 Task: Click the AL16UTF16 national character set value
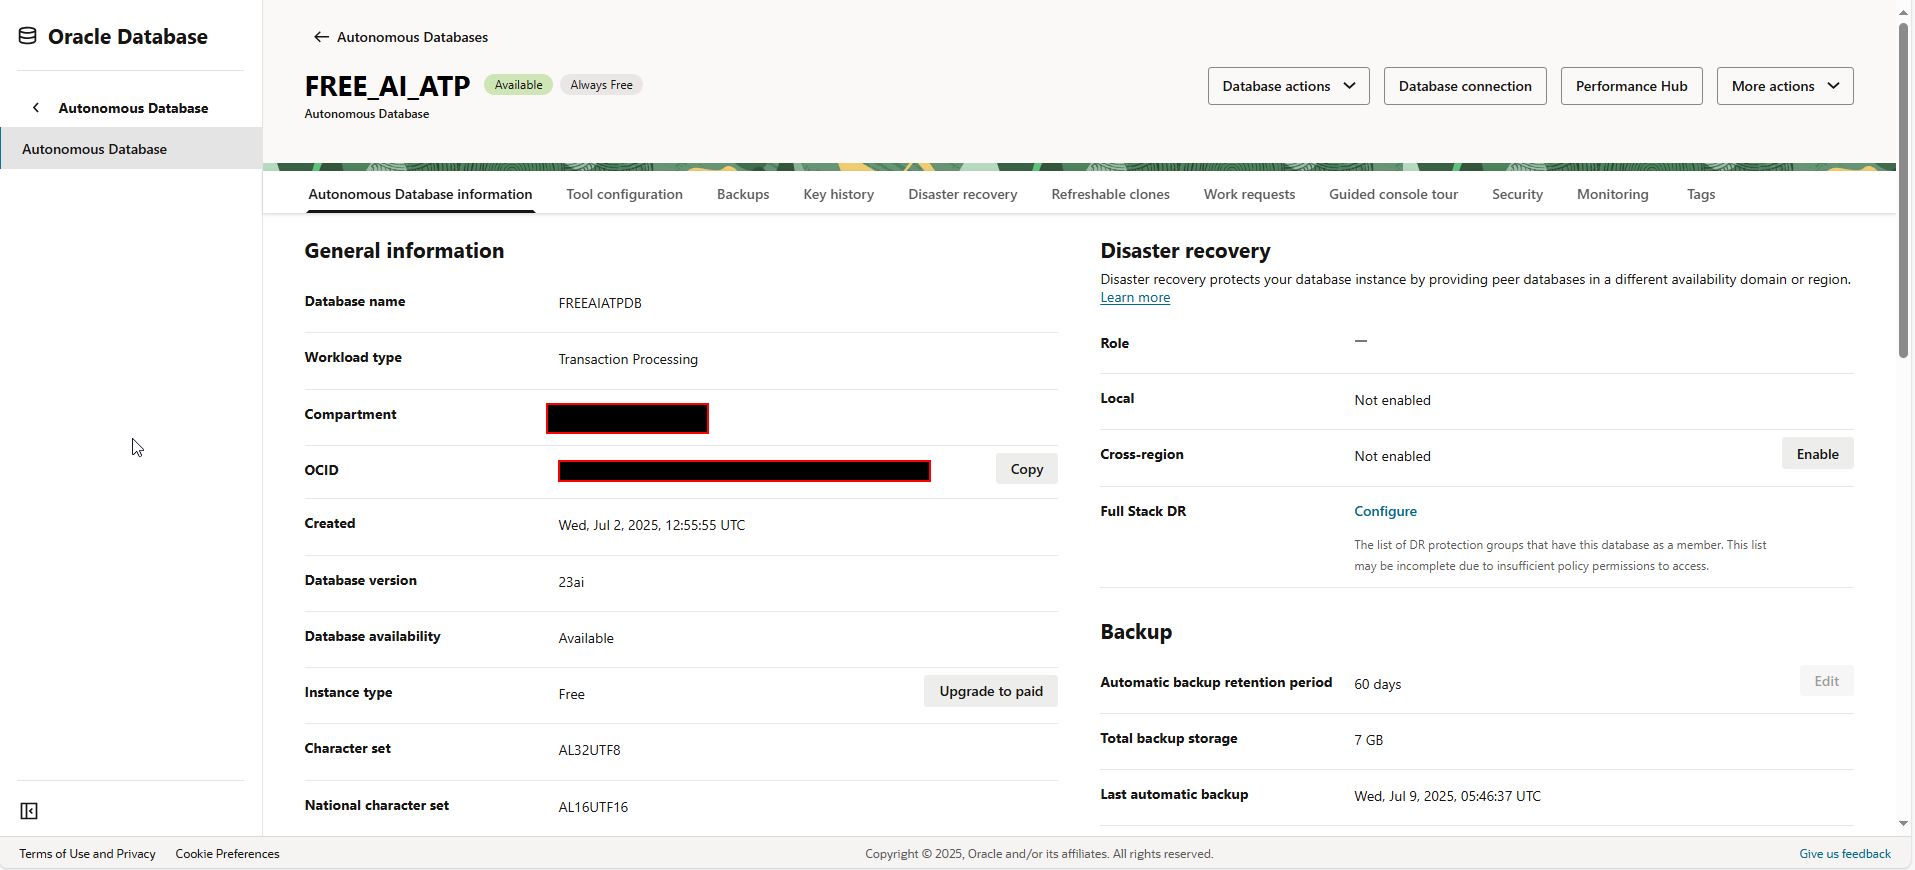click(x=593, y=807)
